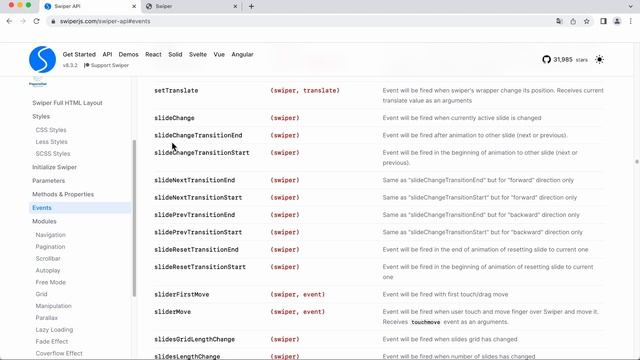The width and height of the screenshot is (640, 360).
Task: Click the slidePrevTransitionEnd event name
Action: [x=195, y=215]
